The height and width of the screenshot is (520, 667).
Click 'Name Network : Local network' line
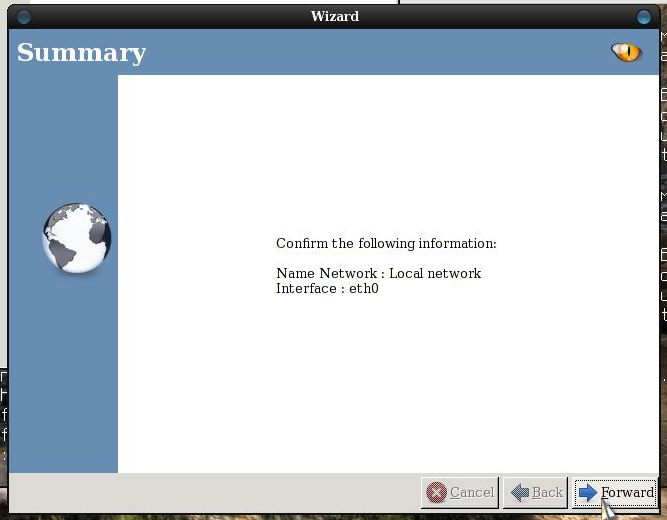point(379,273)
